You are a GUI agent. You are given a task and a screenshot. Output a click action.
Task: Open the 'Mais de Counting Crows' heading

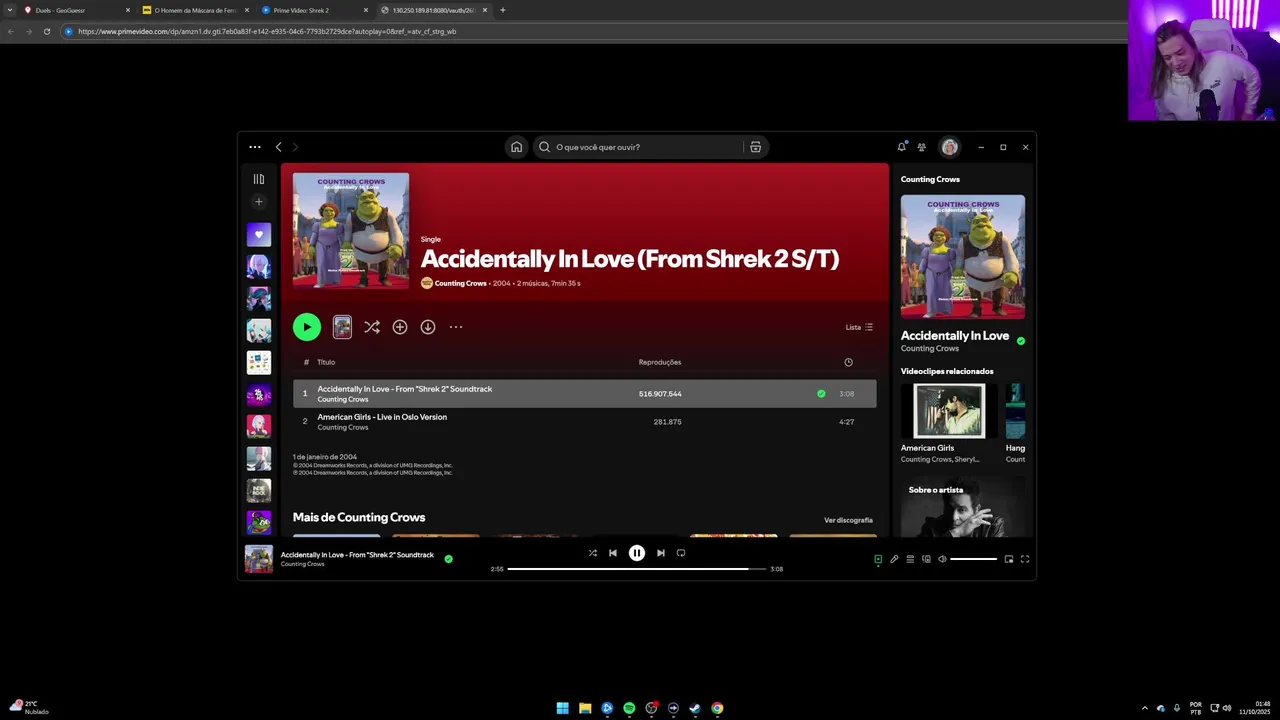(x=359, y=517)
